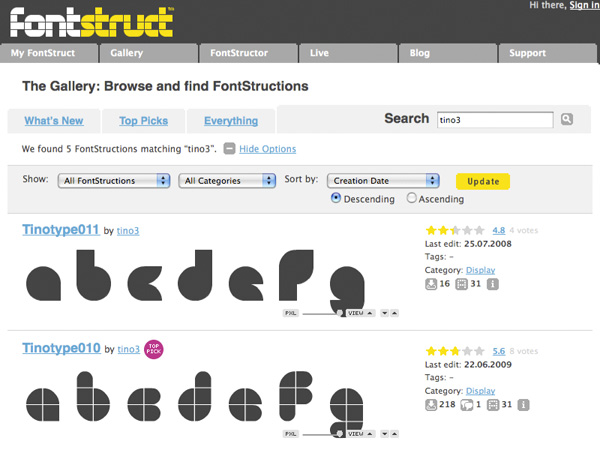Click the comments icon for Tinotype010
The height and width of the screenshot is (450, 600).
click(x=466, y=404)
